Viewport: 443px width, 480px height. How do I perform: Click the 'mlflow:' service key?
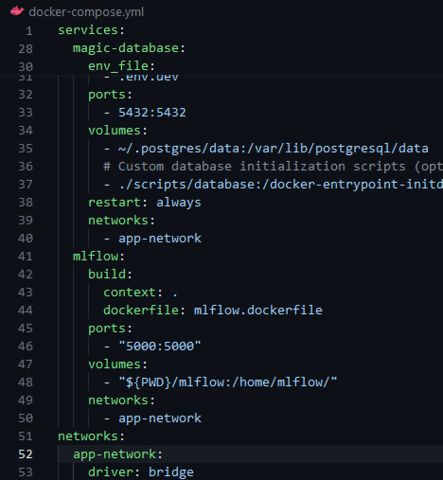click(x=99, y=256)
